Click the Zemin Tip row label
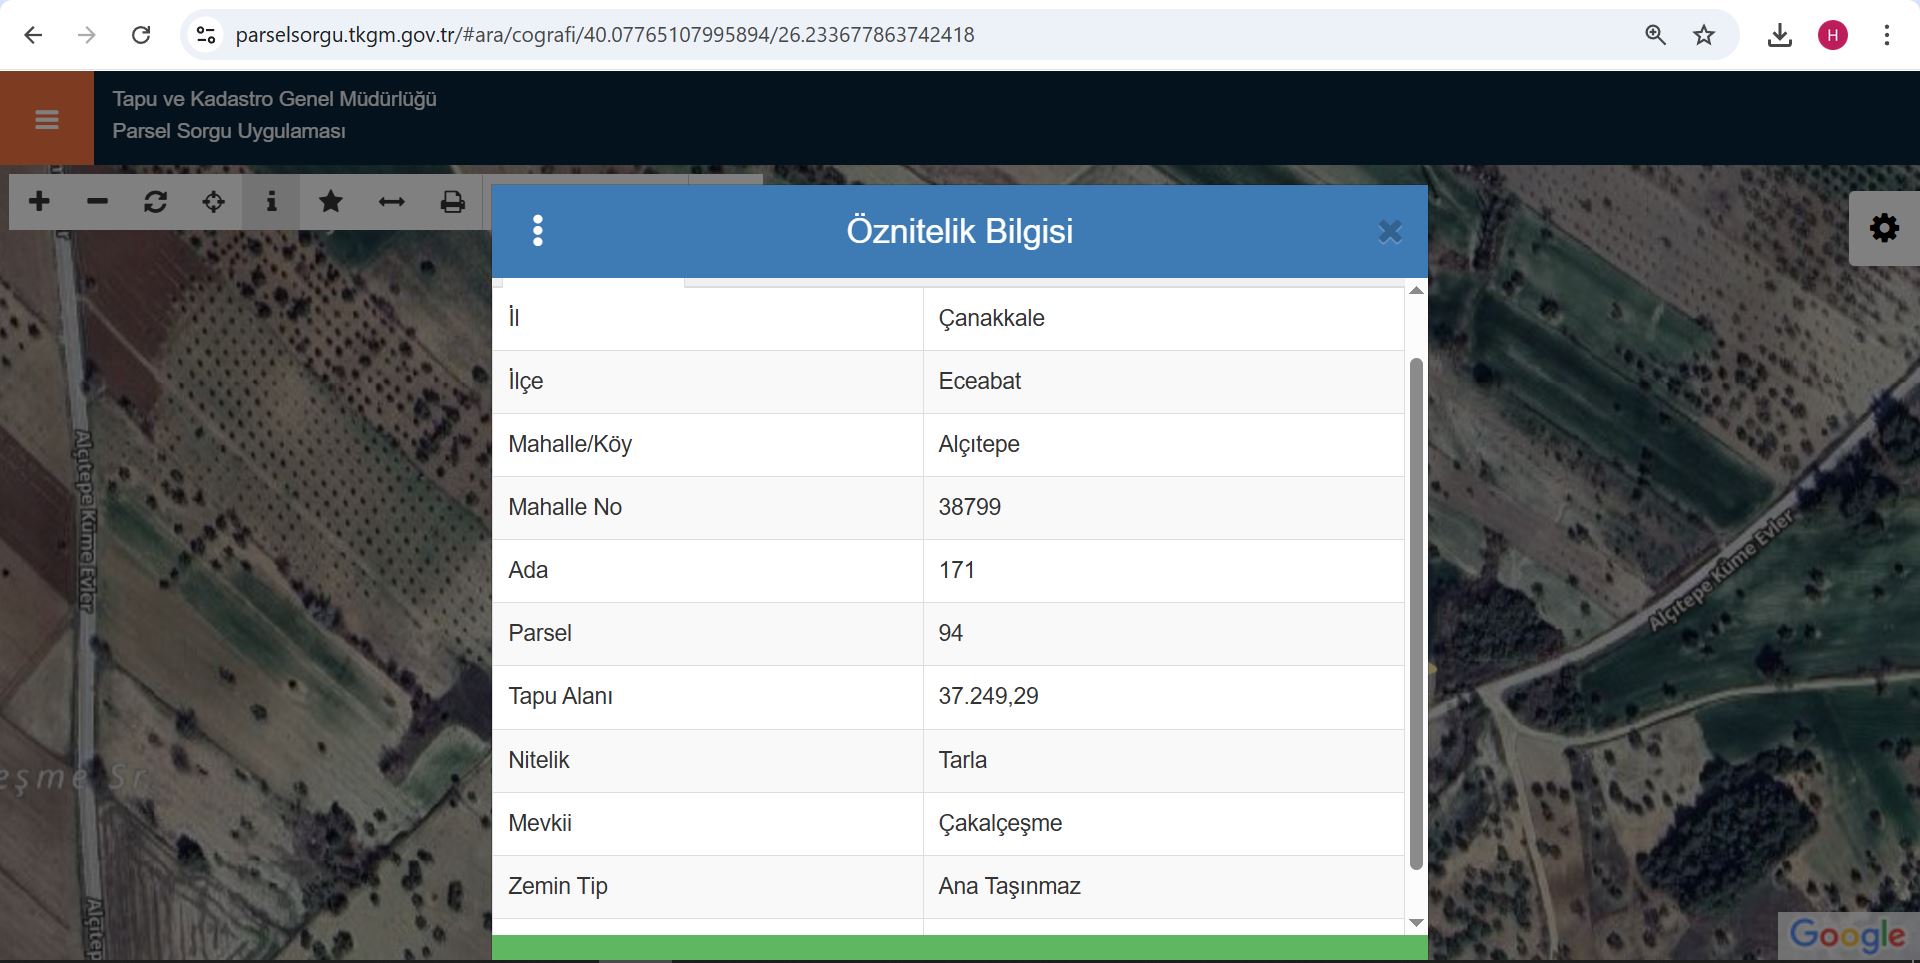This screenshot has width=1920, height=963. click(558, 886)
